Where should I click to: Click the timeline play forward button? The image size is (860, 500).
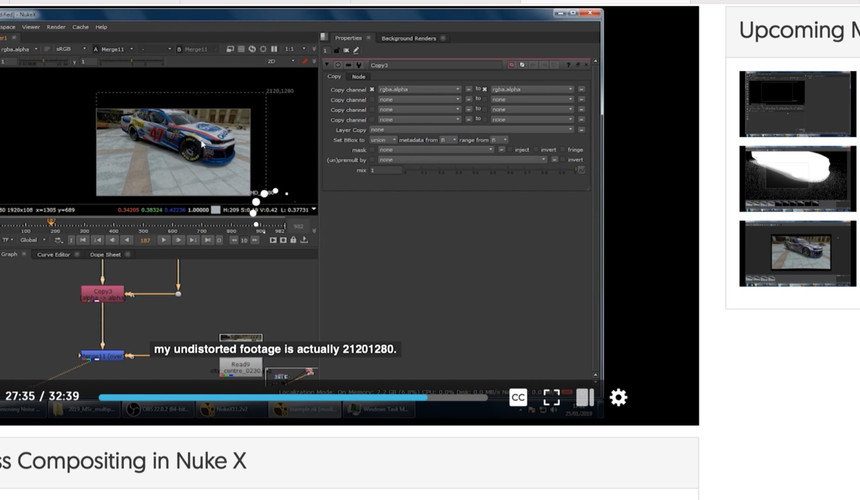coord(163,240)
